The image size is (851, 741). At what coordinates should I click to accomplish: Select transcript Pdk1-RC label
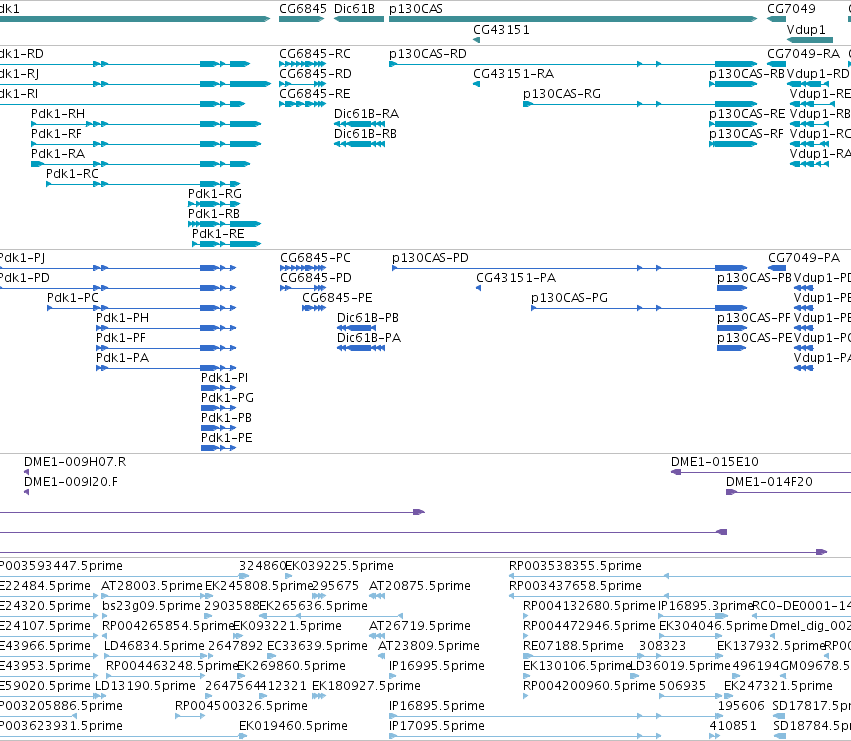tap(72, 174)
